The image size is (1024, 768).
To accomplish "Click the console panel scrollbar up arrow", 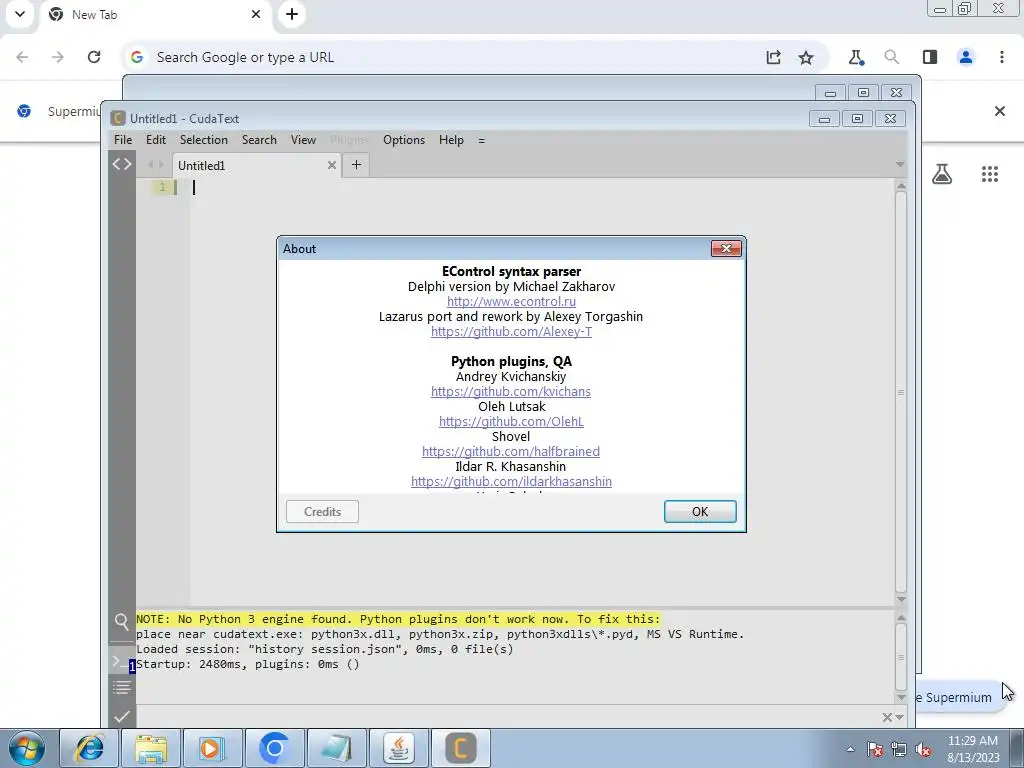I will click(901, 618).
